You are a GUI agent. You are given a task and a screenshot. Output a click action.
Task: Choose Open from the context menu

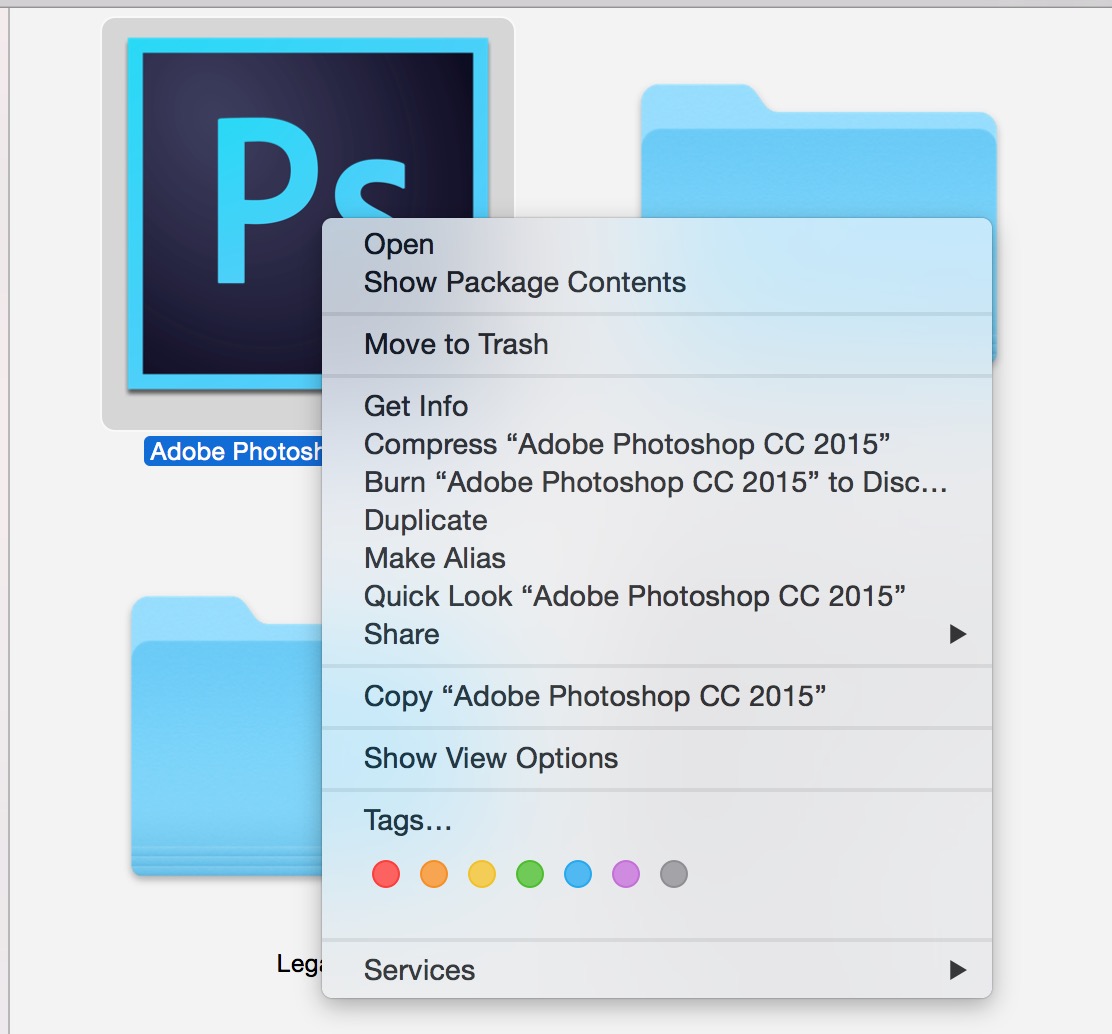tap(657, 244)
